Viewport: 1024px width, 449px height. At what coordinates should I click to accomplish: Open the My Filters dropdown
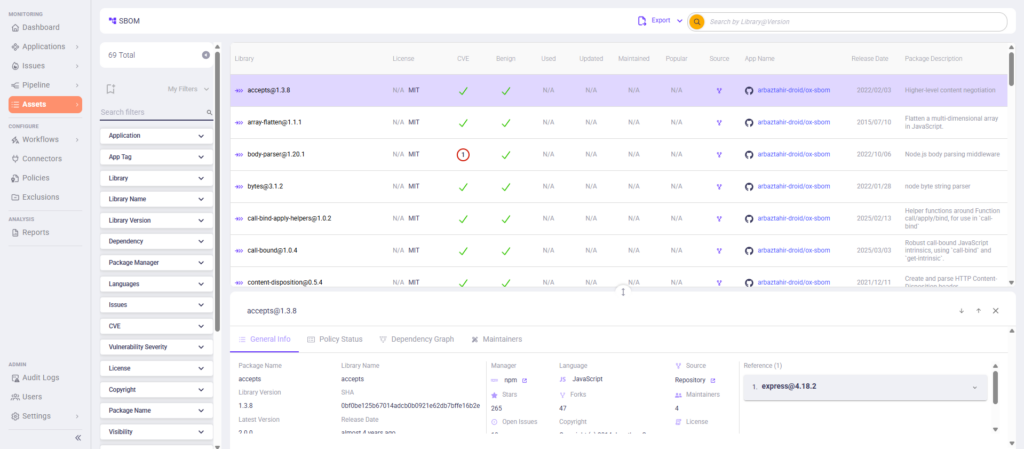pyautogui.click(x=188, y=89)
